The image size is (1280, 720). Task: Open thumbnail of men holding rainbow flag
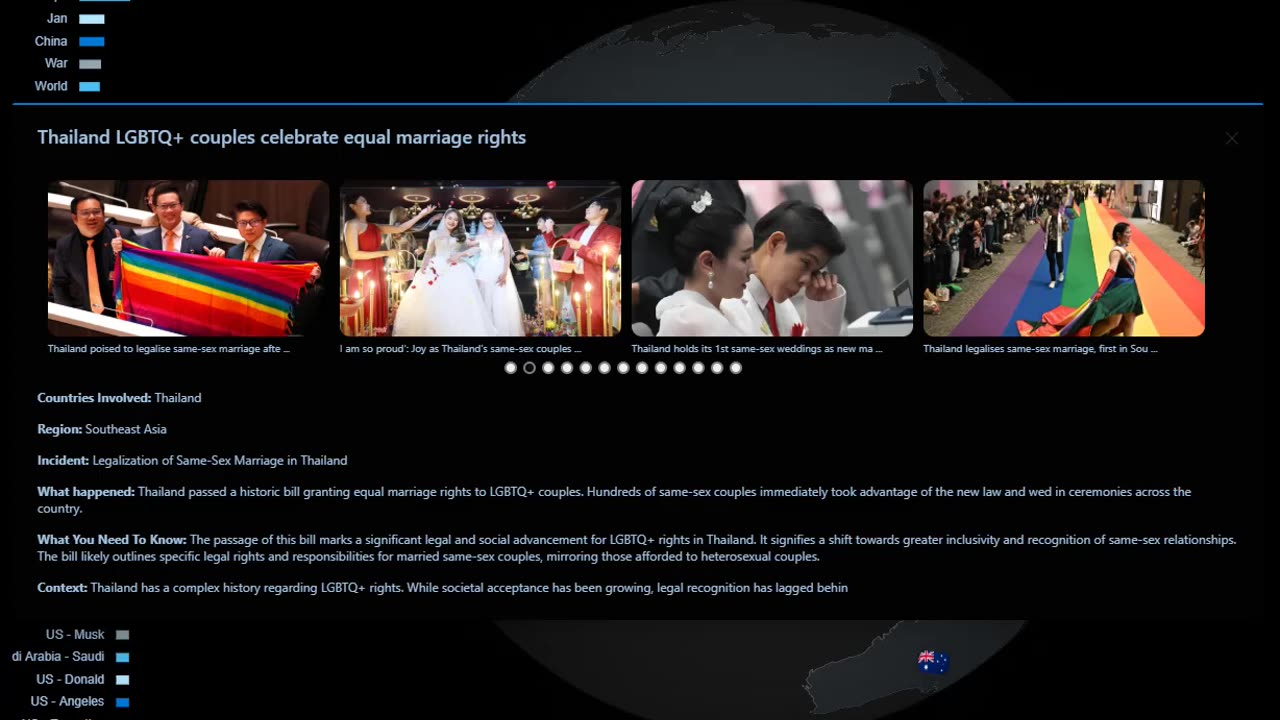click(188, 258)
